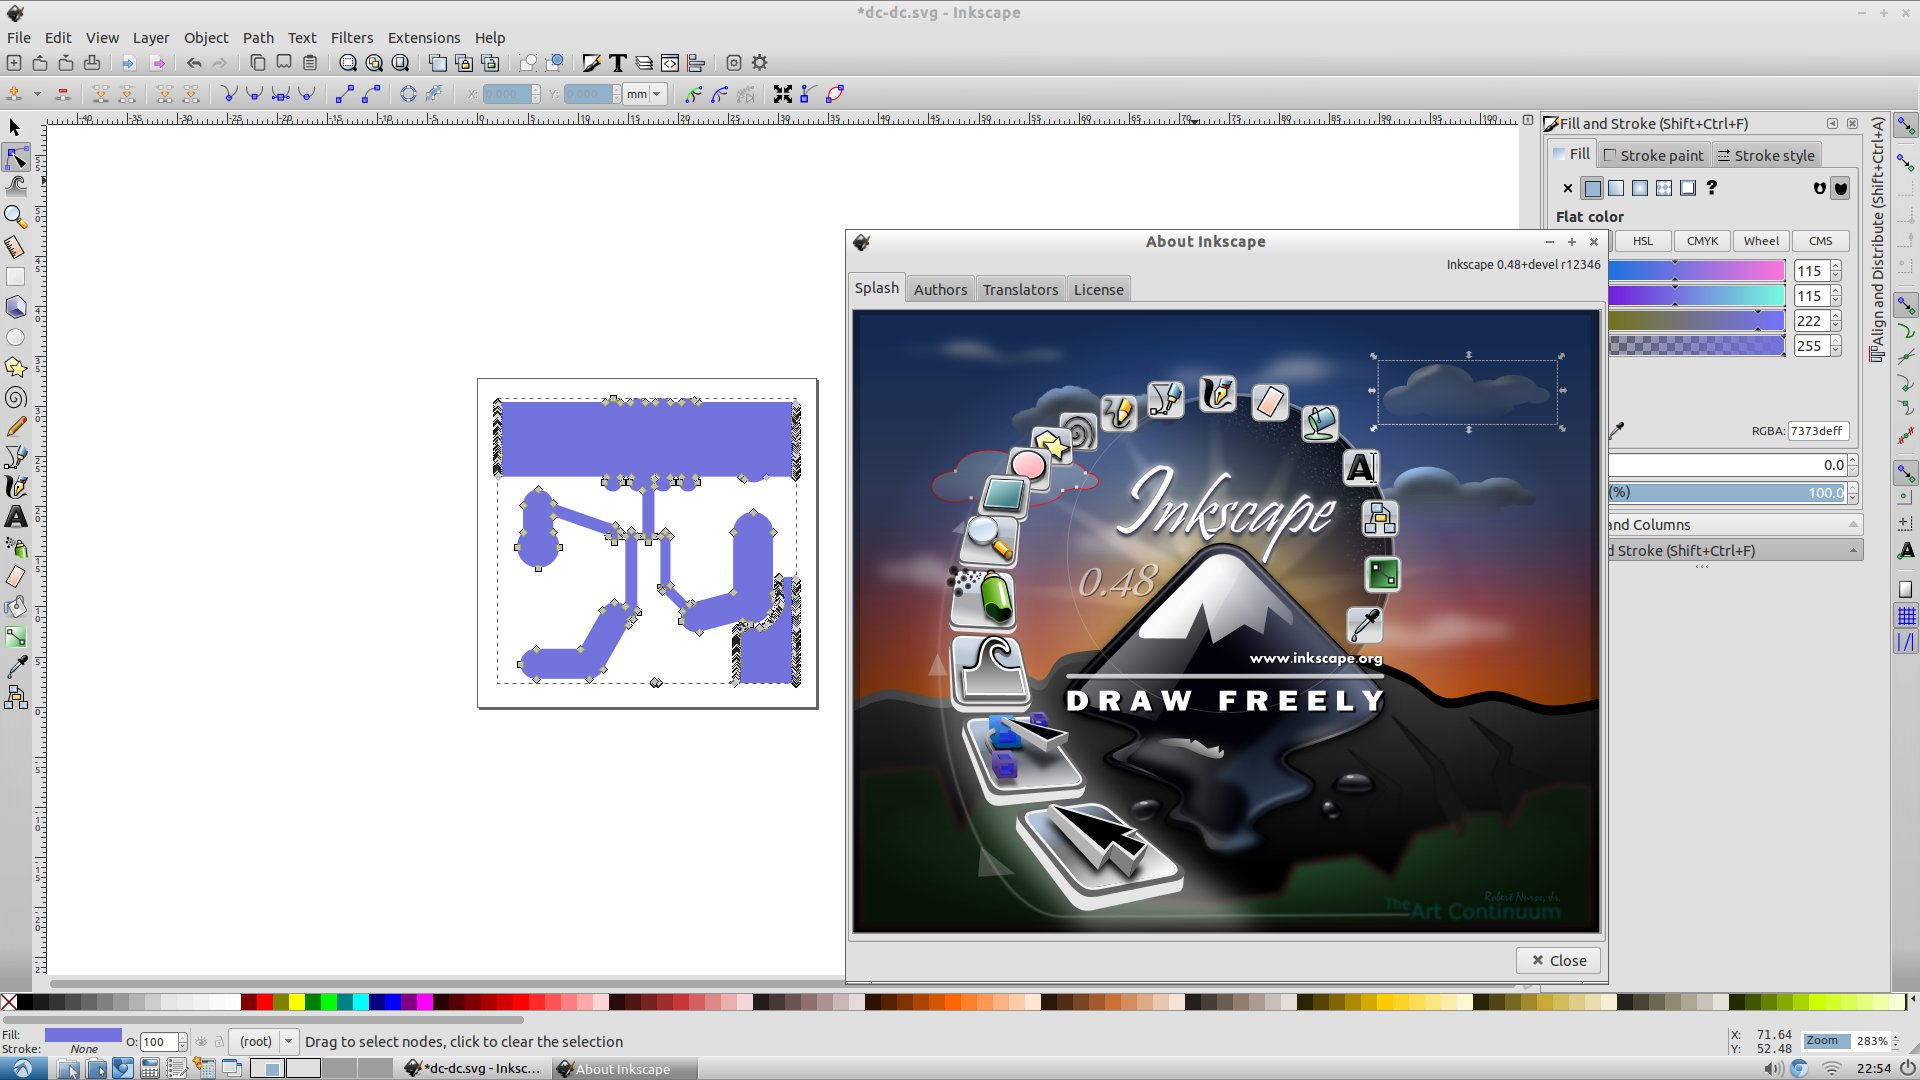
Task: Select the Text tool in toolbox
Action: [16, 517]
